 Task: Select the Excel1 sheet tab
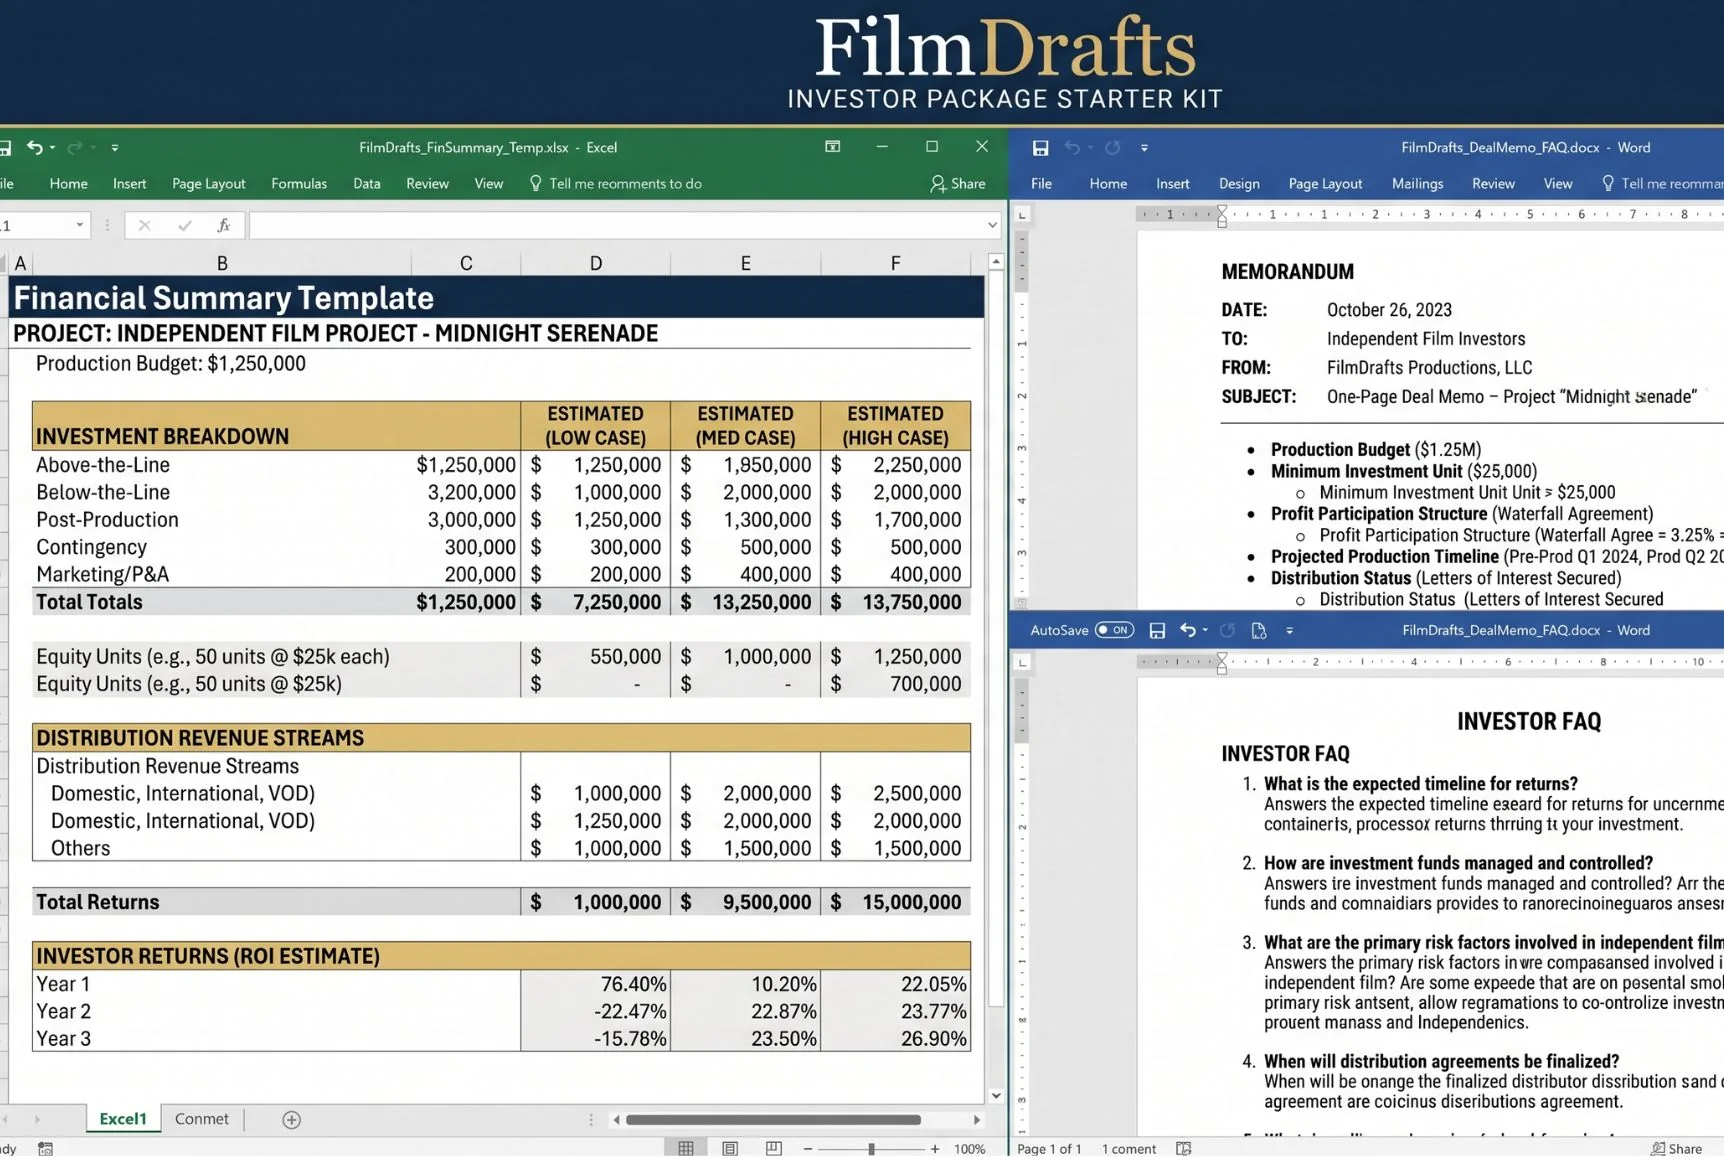[x=123, y=1119]
